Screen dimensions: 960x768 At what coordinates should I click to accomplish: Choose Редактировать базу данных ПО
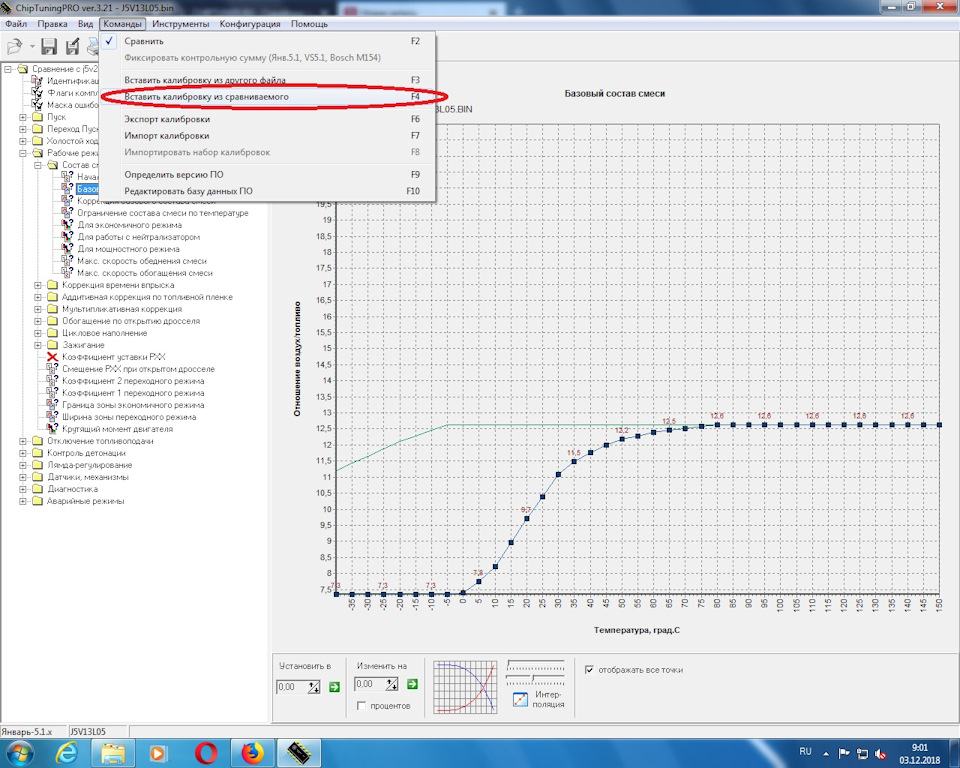[x=269, y=191]
